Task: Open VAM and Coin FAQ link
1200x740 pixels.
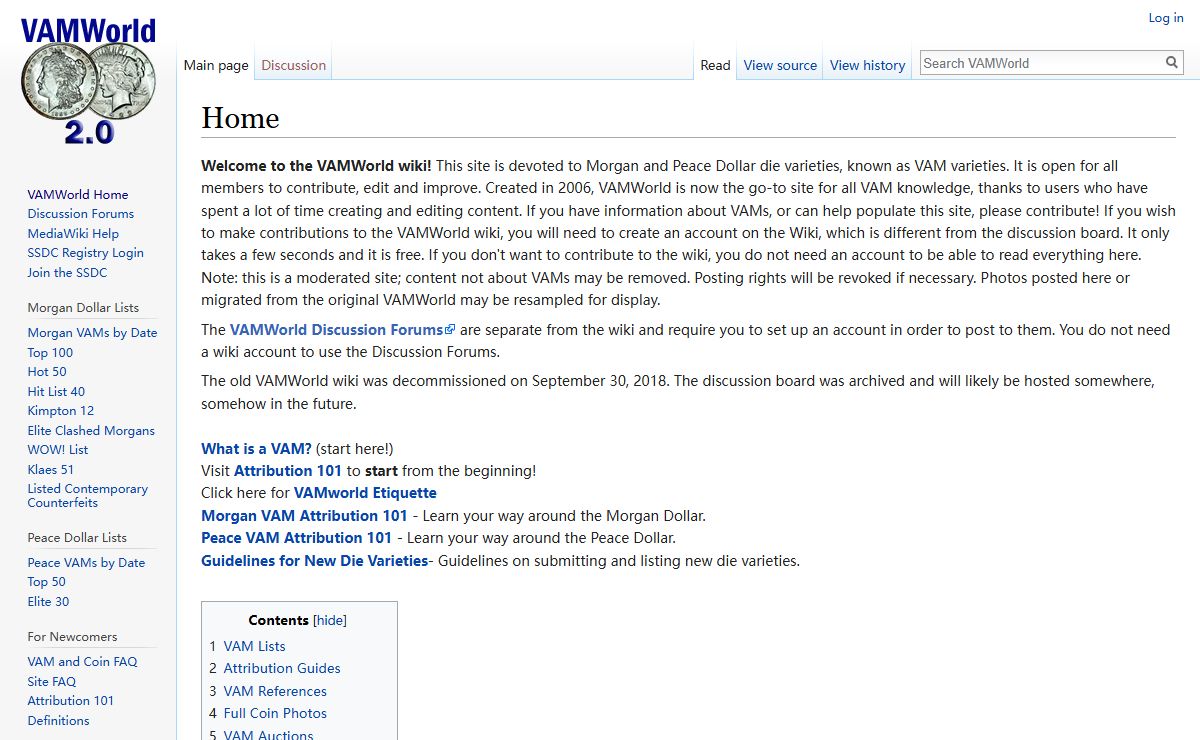Action: point(82,661)
